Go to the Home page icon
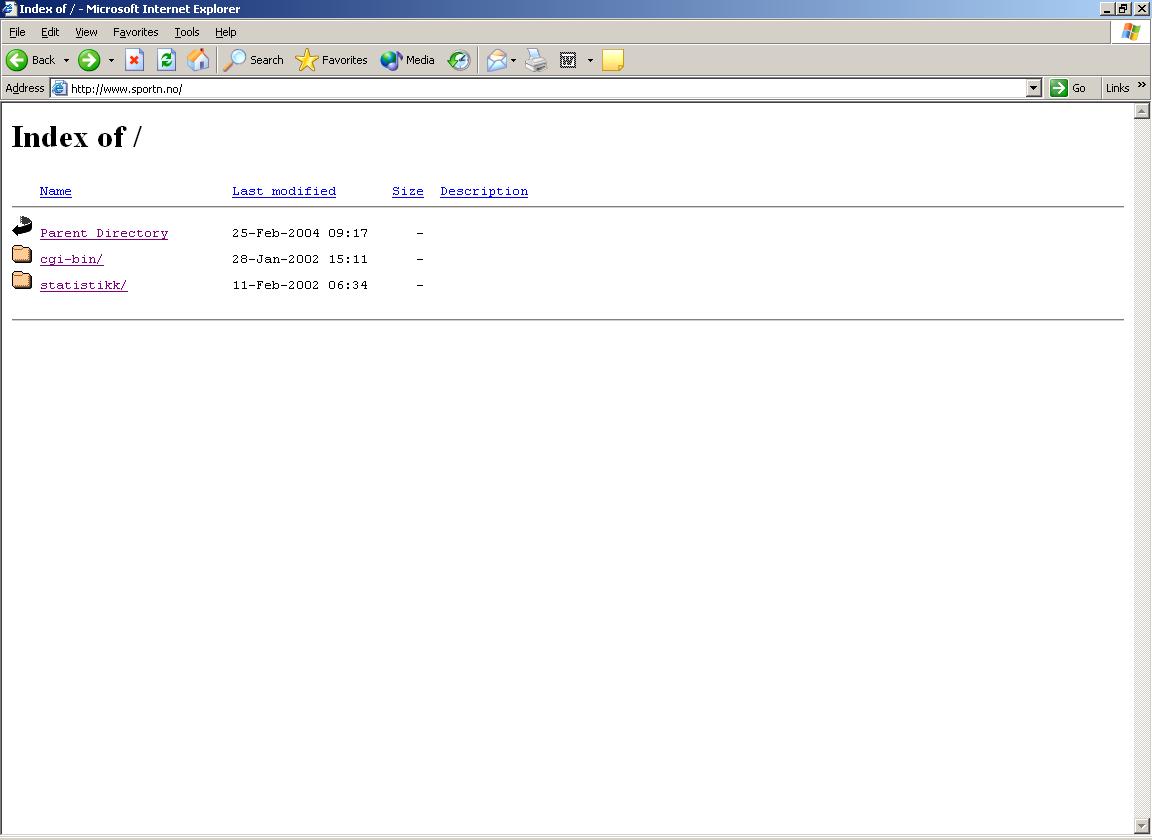 pyautogui.click(x=198, y=60)
